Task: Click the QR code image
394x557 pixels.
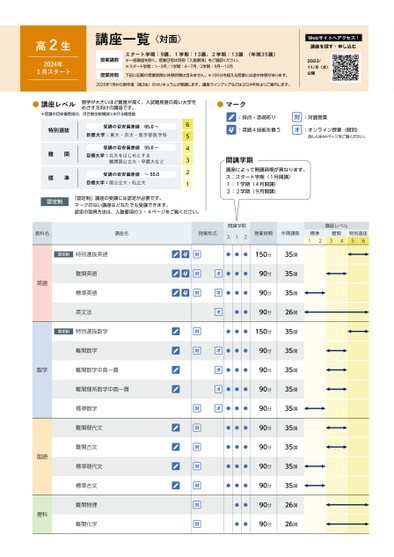Action: coord(345,67)
